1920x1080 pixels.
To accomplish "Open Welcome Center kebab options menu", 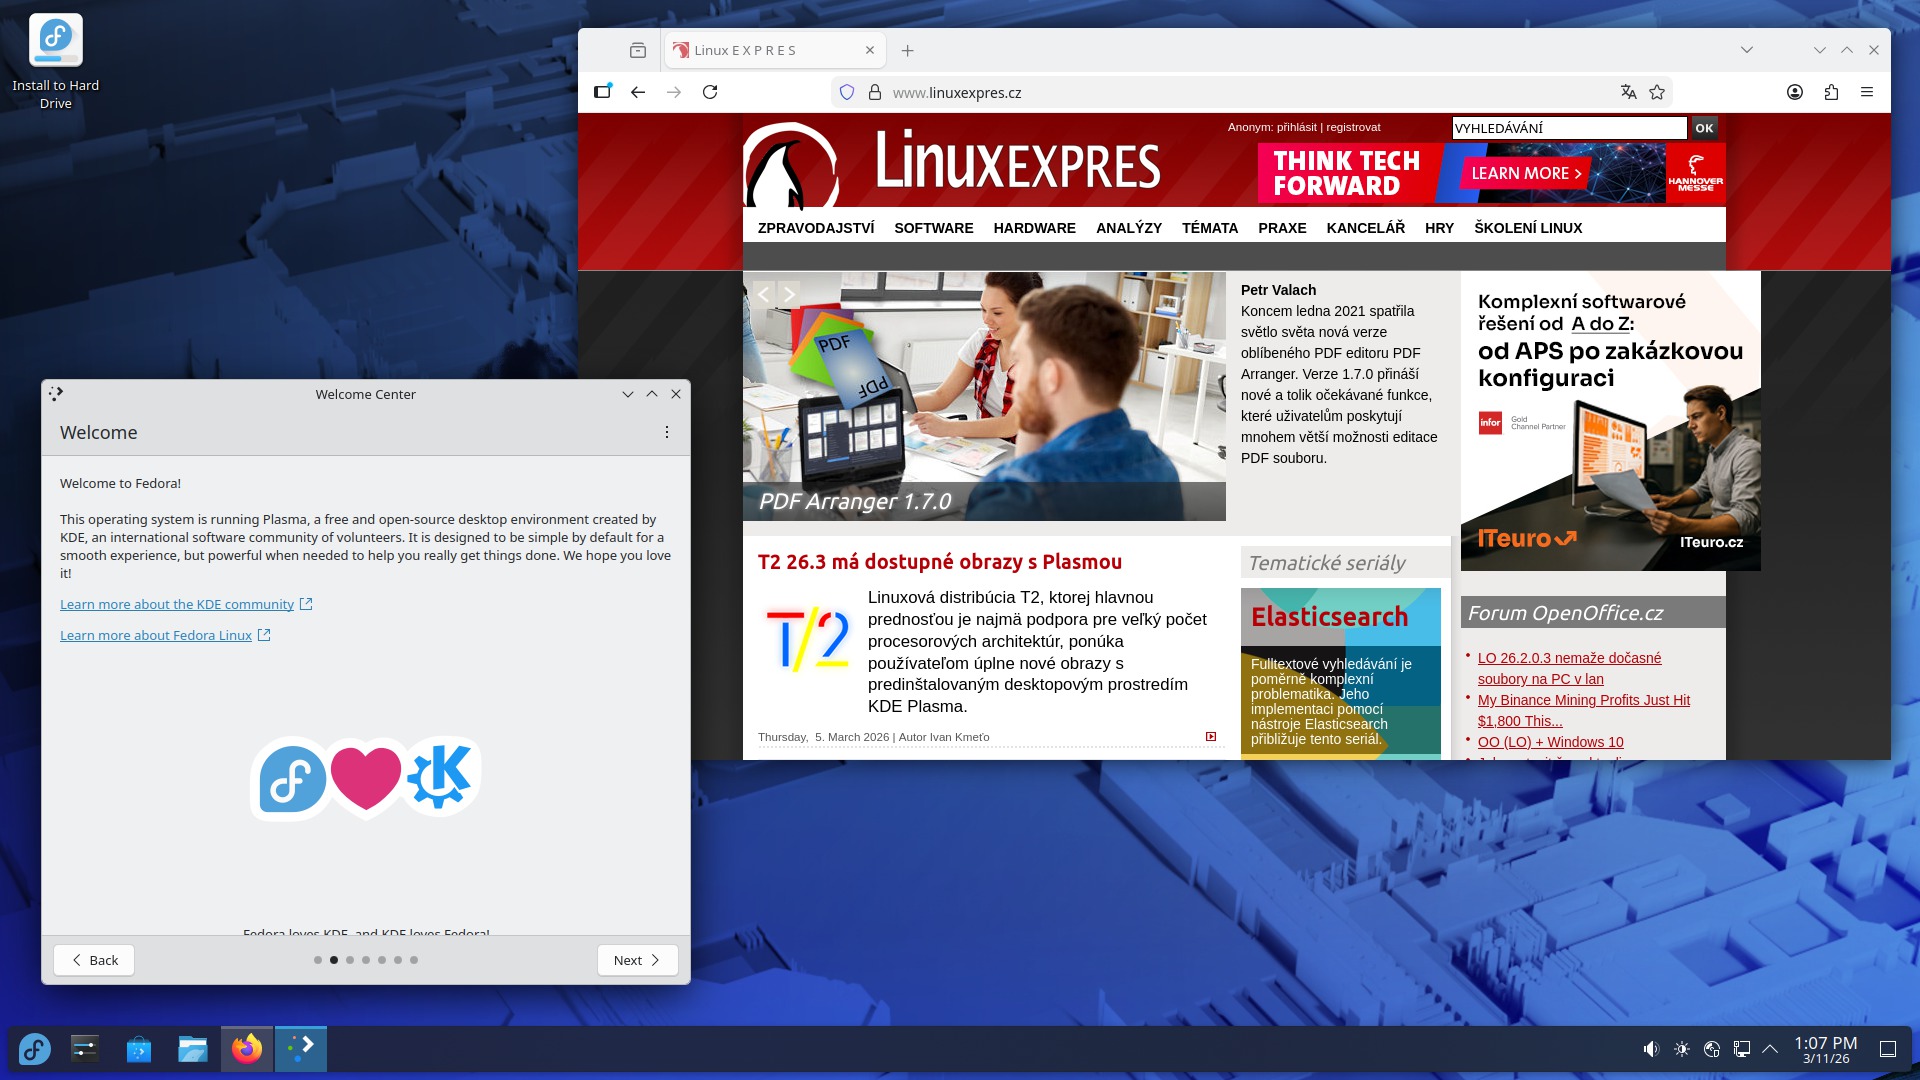I will (667, 432).
